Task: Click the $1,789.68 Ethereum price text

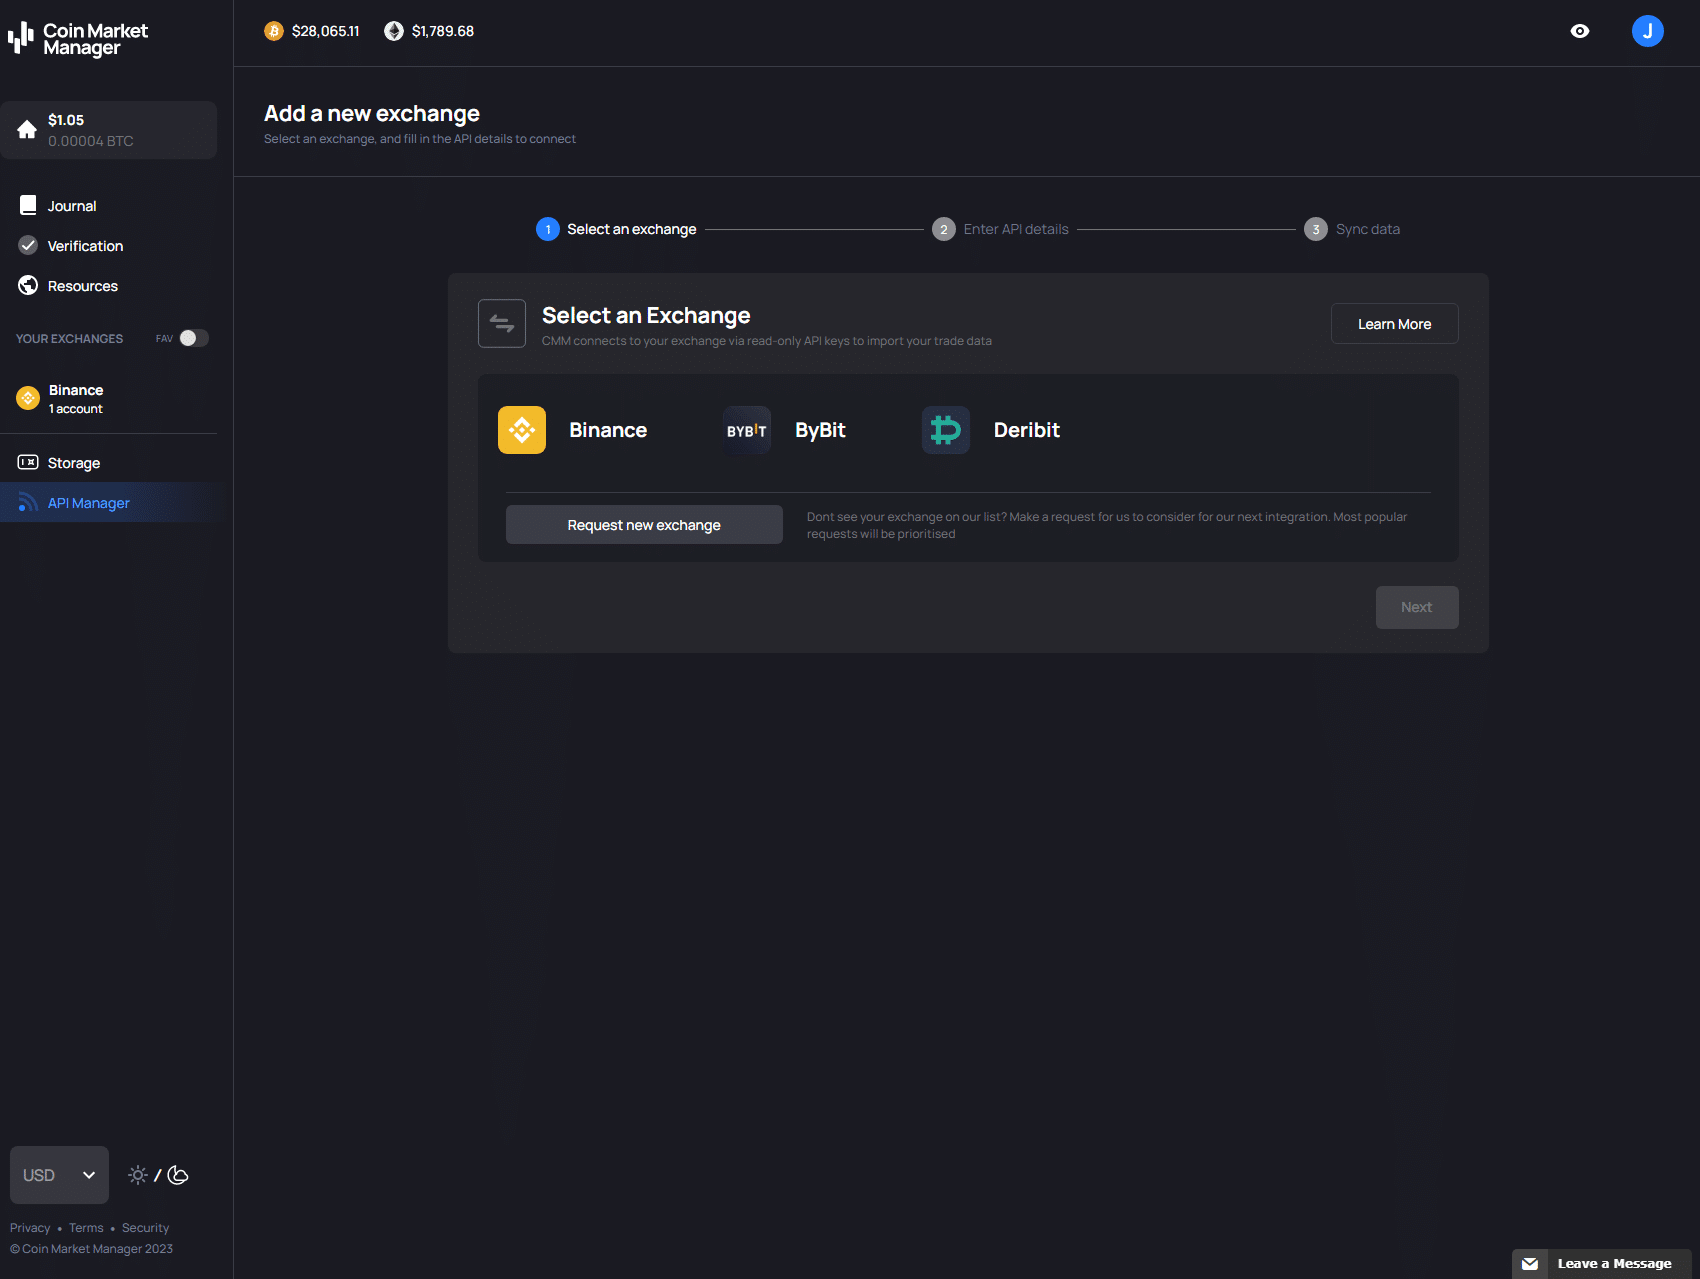Action: point(443,31)
